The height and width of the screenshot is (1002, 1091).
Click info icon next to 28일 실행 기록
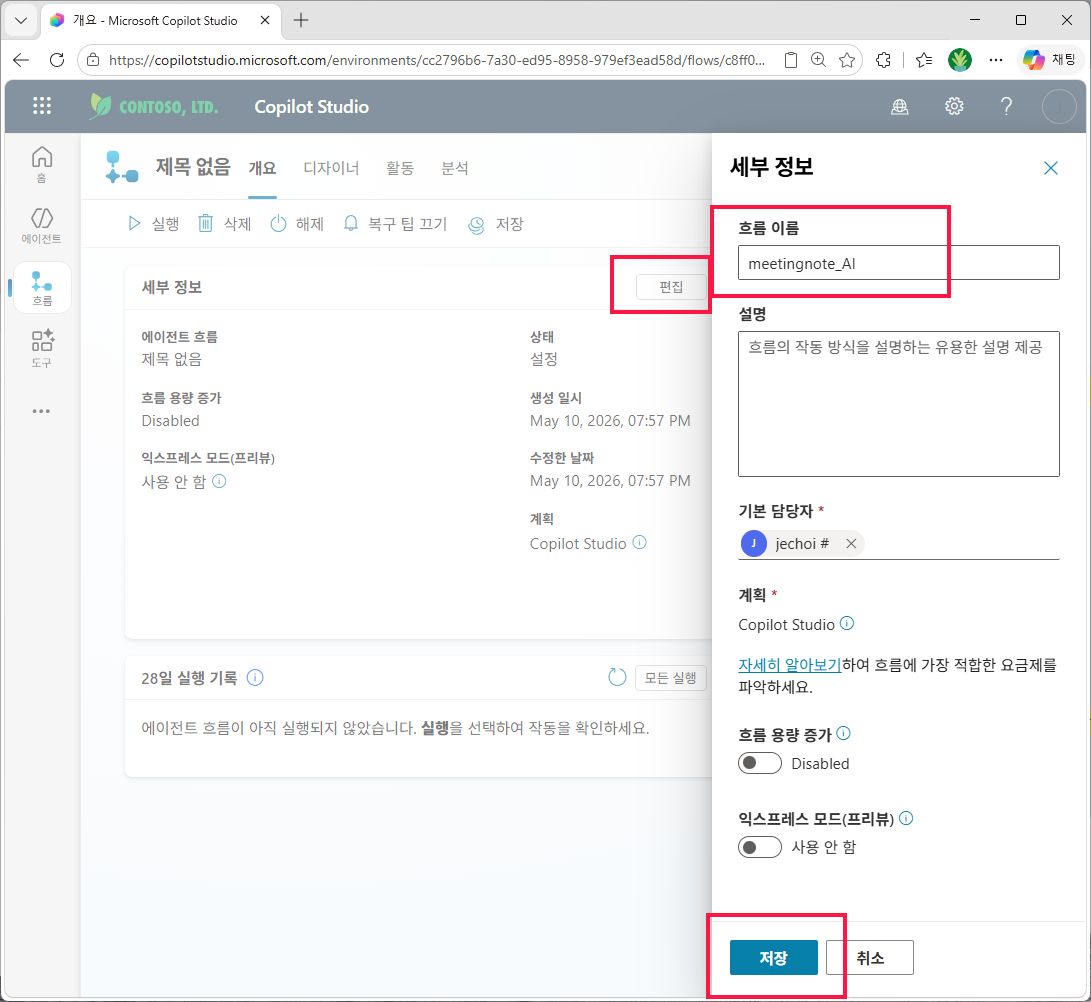tap(255, 678)
